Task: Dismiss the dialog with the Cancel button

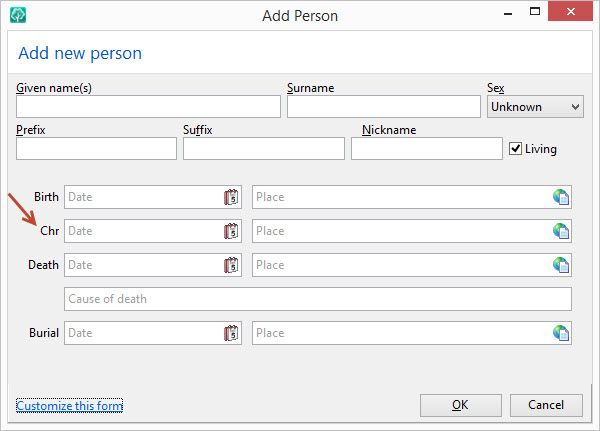Action: pos(546,405)
